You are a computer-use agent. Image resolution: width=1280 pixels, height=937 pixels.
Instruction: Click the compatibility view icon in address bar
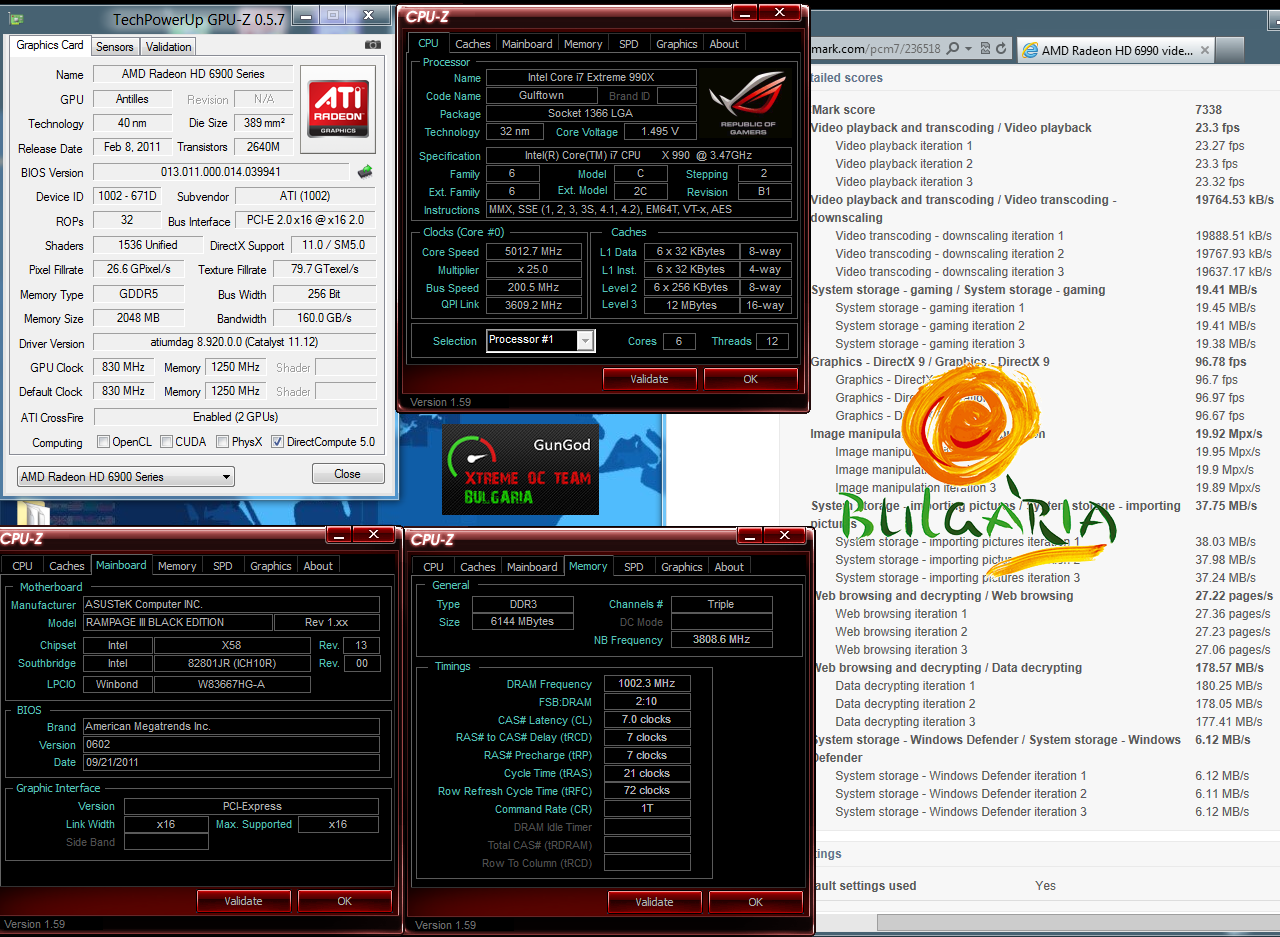pyautogui.click(x=983, y=49)
